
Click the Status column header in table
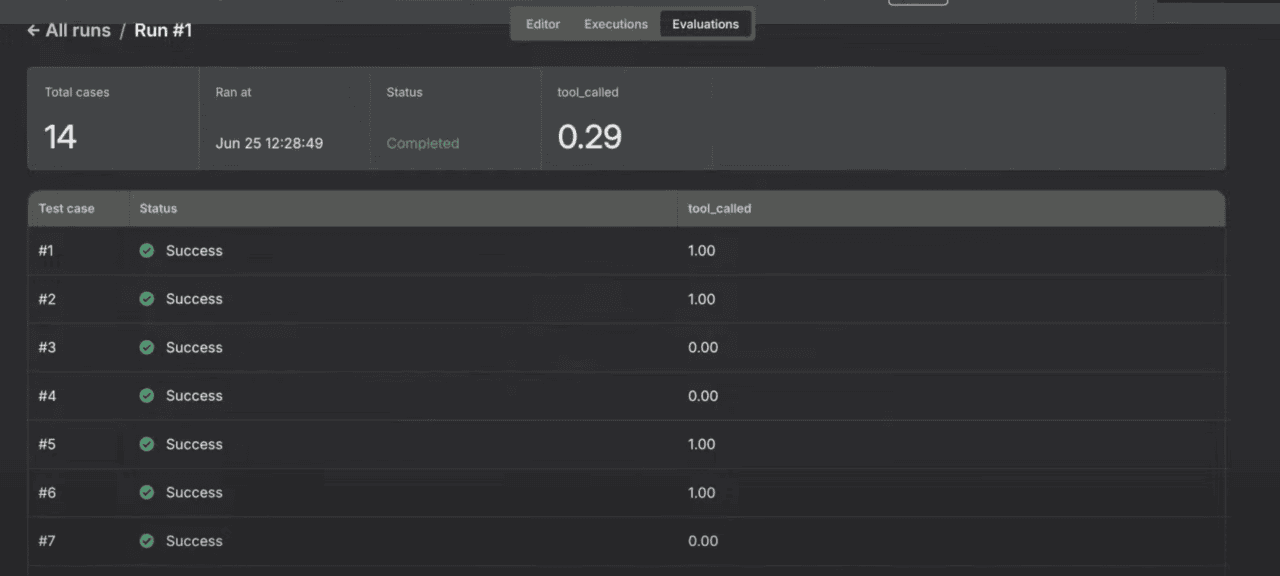point(158,209)
